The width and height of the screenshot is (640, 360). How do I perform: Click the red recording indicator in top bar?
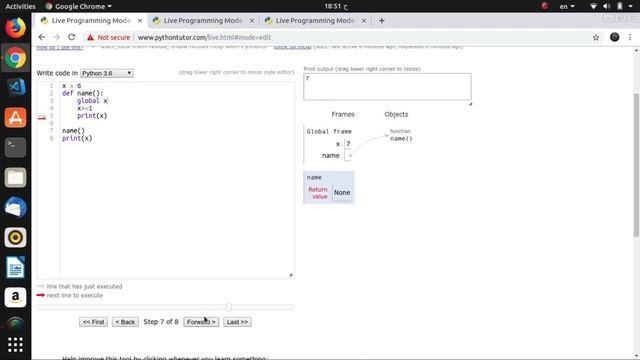pos(544,6)
